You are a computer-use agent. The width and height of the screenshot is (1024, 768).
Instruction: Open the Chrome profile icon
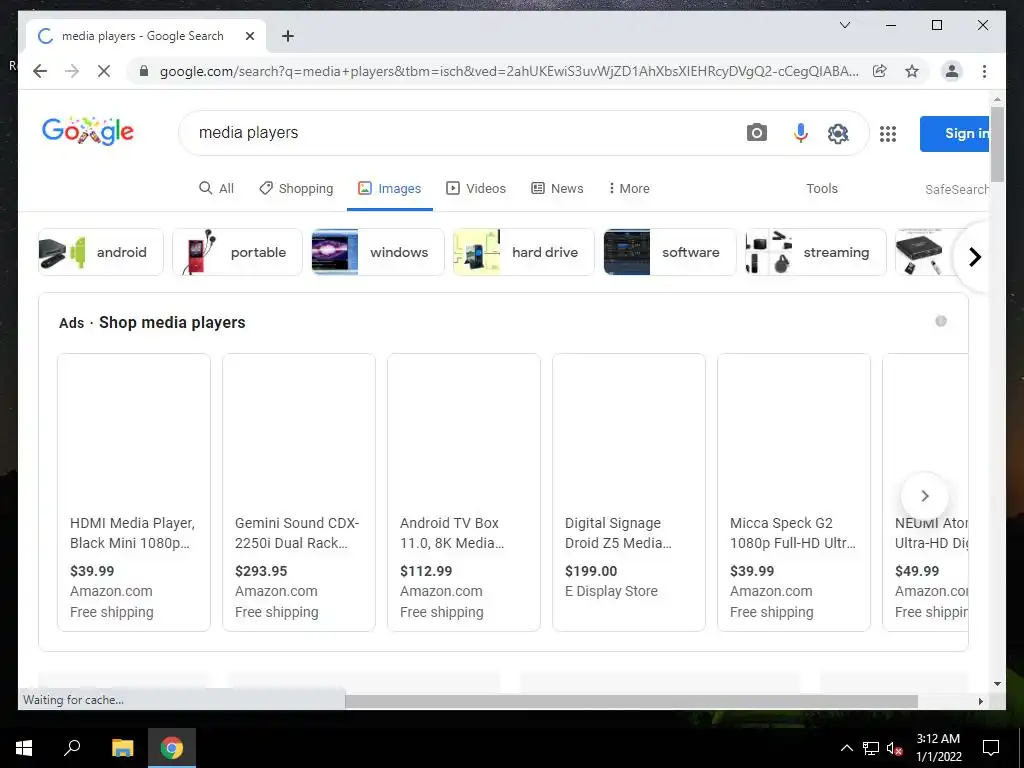[952, 71]
